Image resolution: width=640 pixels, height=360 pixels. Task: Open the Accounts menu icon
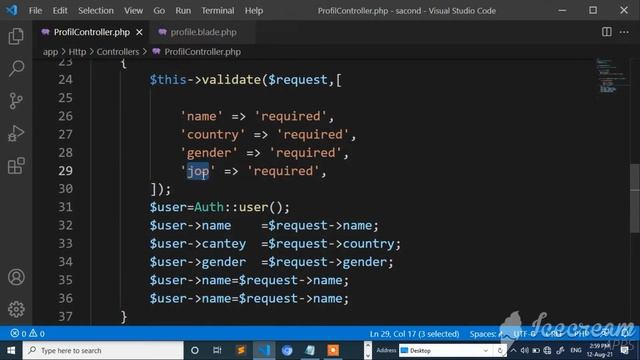(x=16, y=277)
